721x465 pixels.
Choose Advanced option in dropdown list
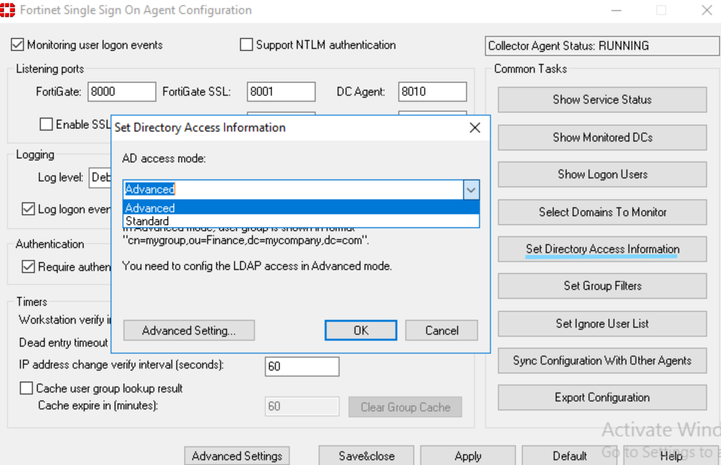(150, 208)
